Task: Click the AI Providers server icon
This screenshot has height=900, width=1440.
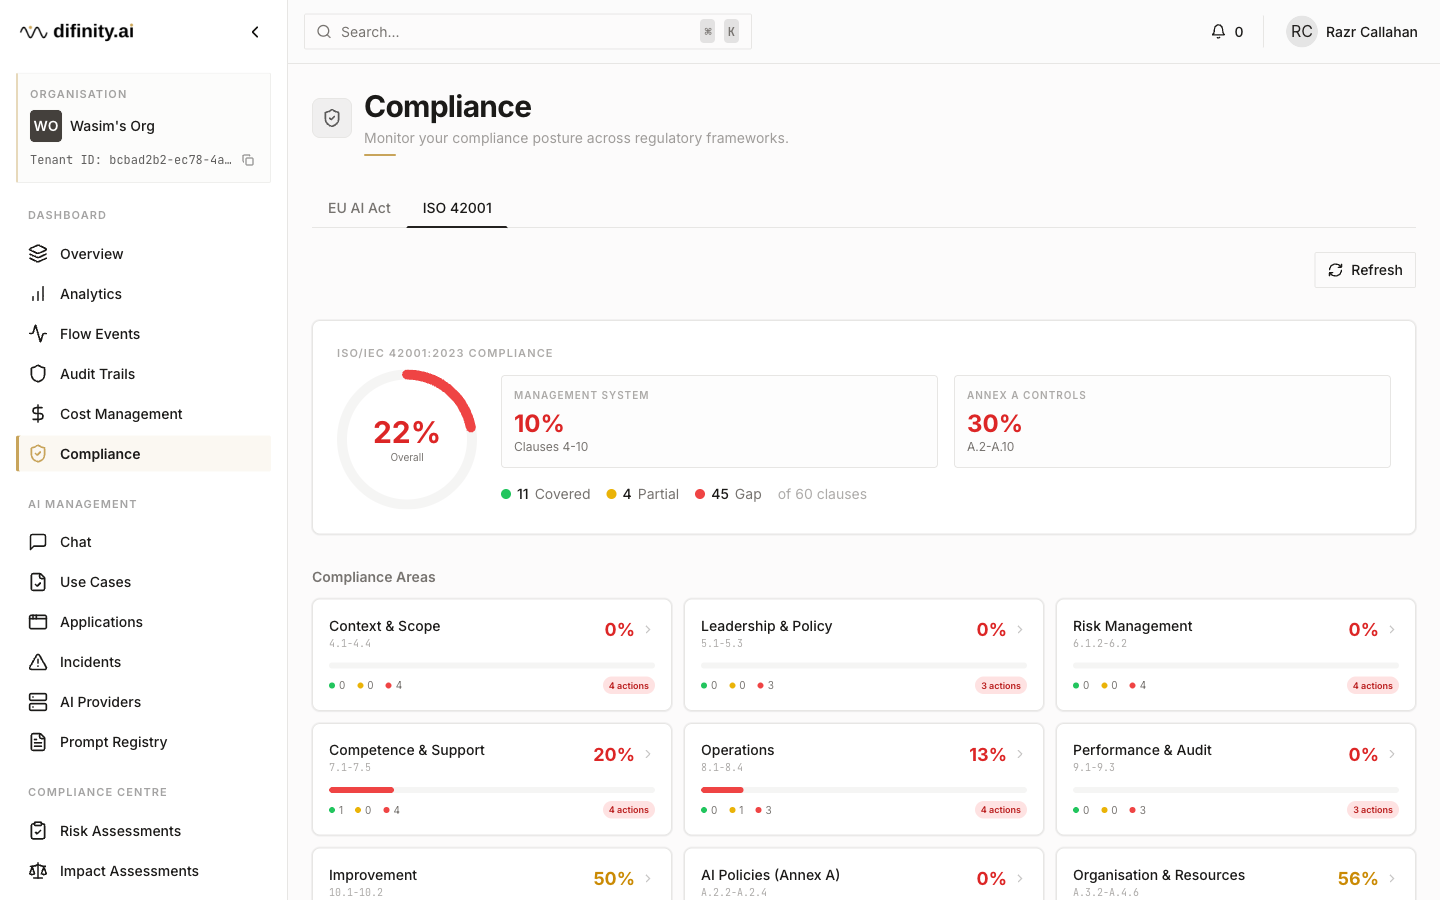Action: (x=38, y=702)
